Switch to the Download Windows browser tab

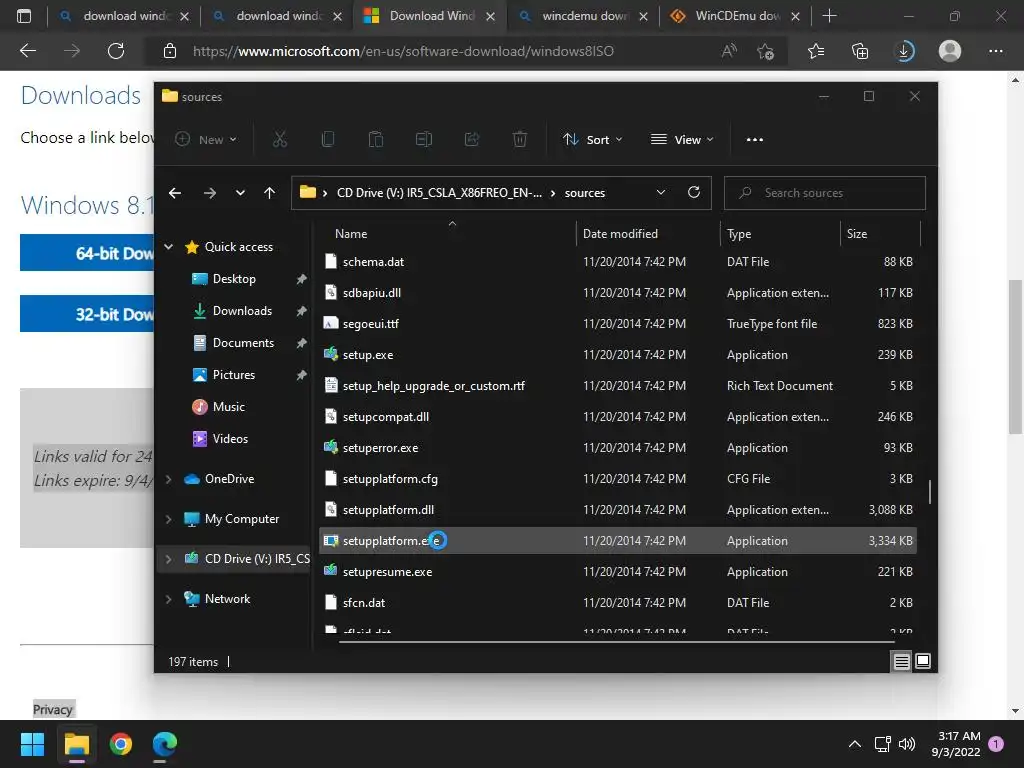(428, 16)
